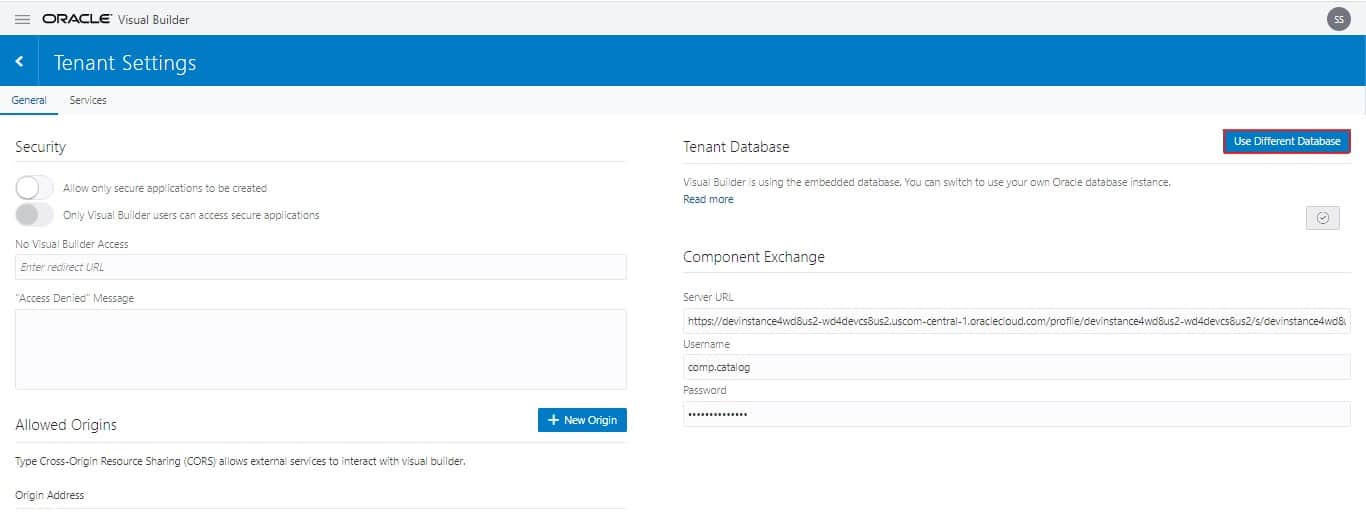Screen dimensions: 1366x531
Task: Open the Read more link
Action: [708, 199]
